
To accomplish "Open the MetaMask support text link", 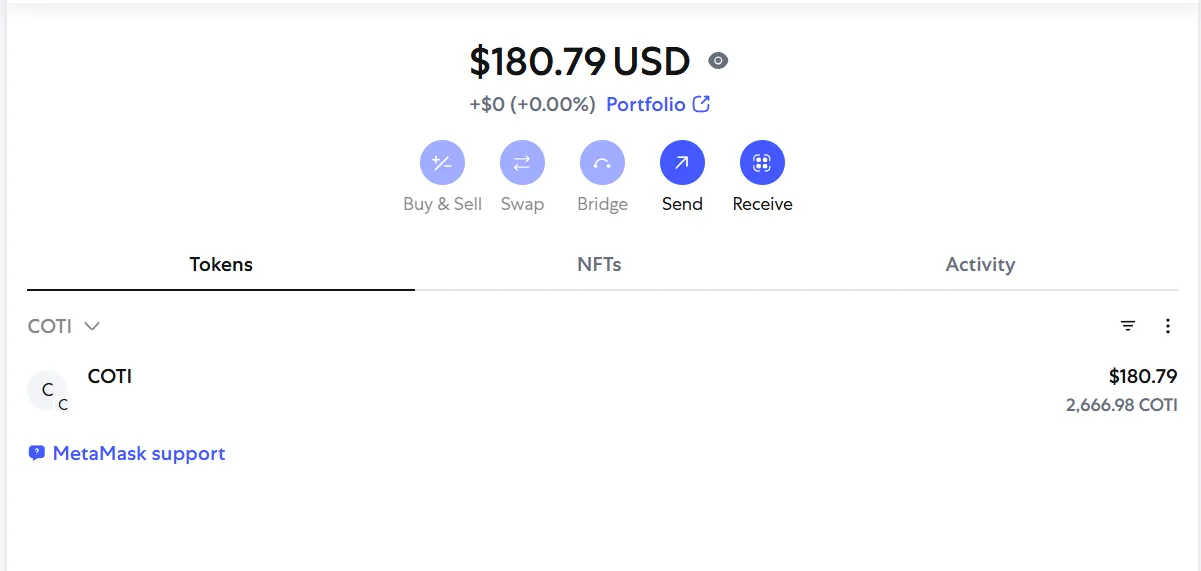I will pyautogui.click(x=139, y=454).
